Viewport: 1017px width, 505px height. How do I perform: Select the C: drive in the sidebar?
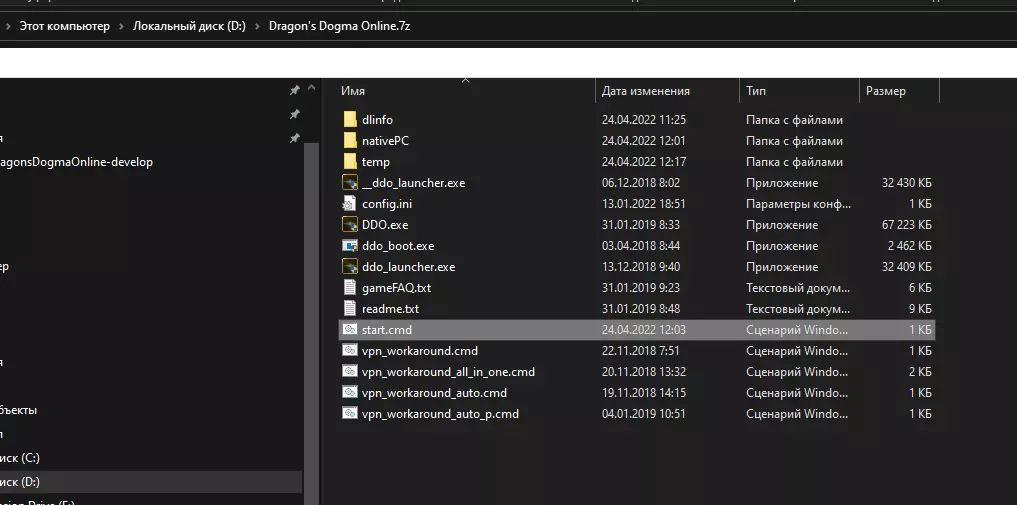tap(20, 458)
